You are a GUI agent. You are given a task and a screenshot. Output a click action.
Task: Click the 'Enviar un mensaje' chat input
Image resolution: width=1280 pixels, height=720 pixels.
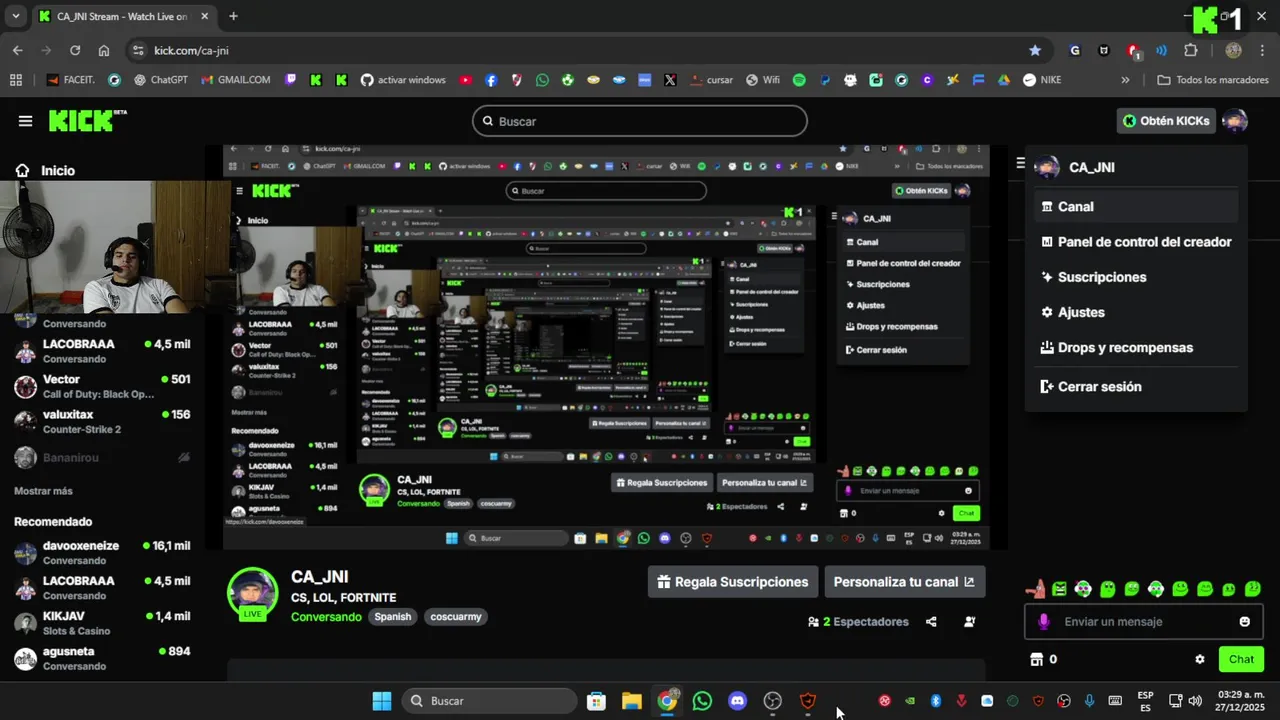coord(1145,622)
